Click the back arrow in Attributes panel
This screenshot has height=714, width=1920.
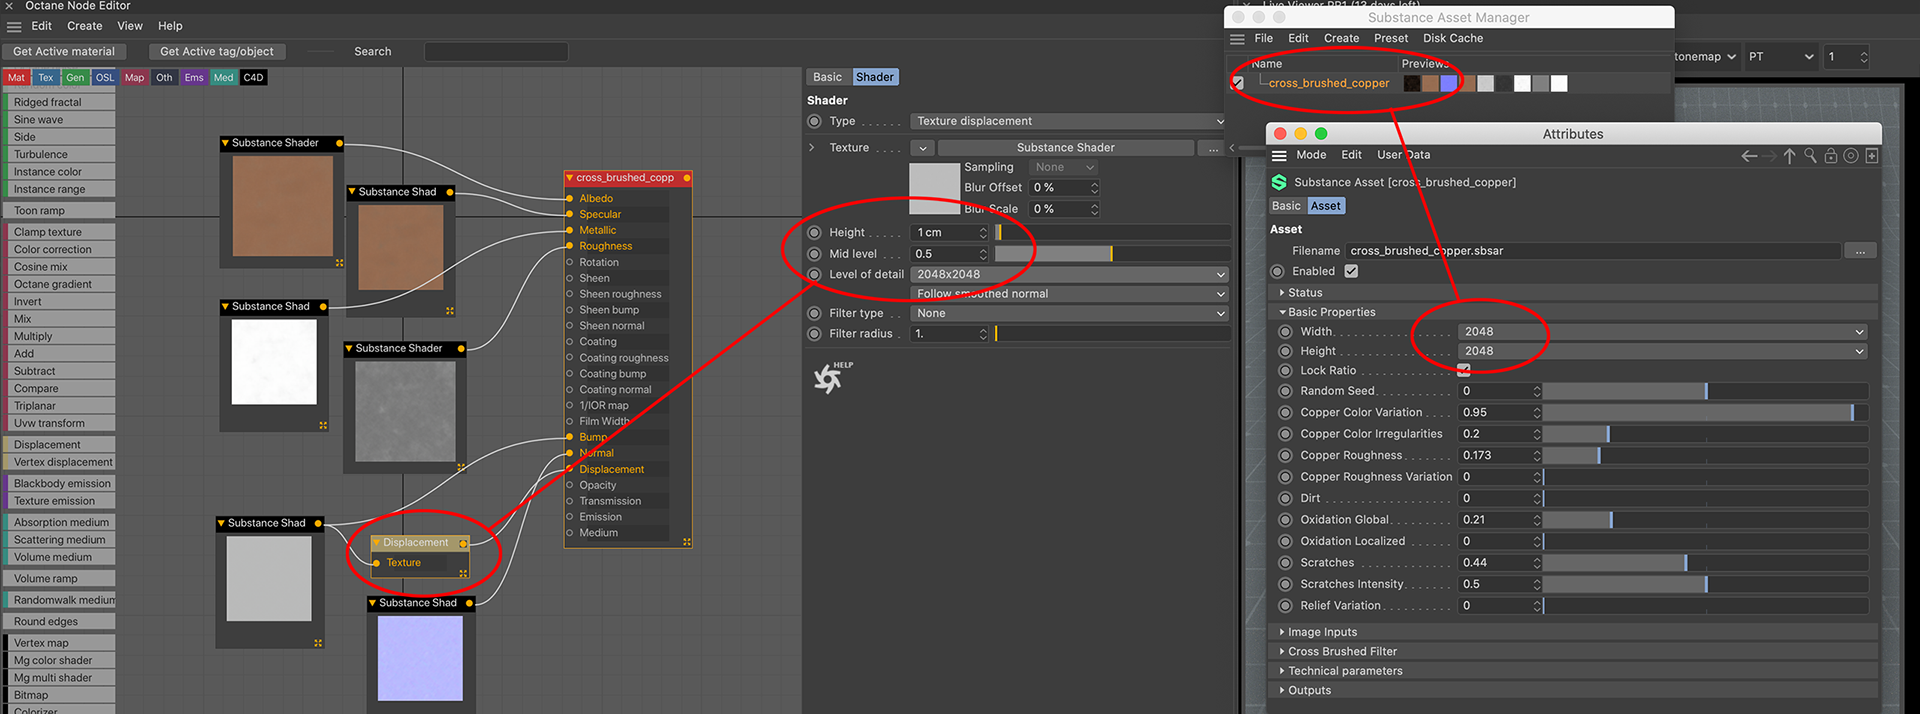coord(1748,156)
